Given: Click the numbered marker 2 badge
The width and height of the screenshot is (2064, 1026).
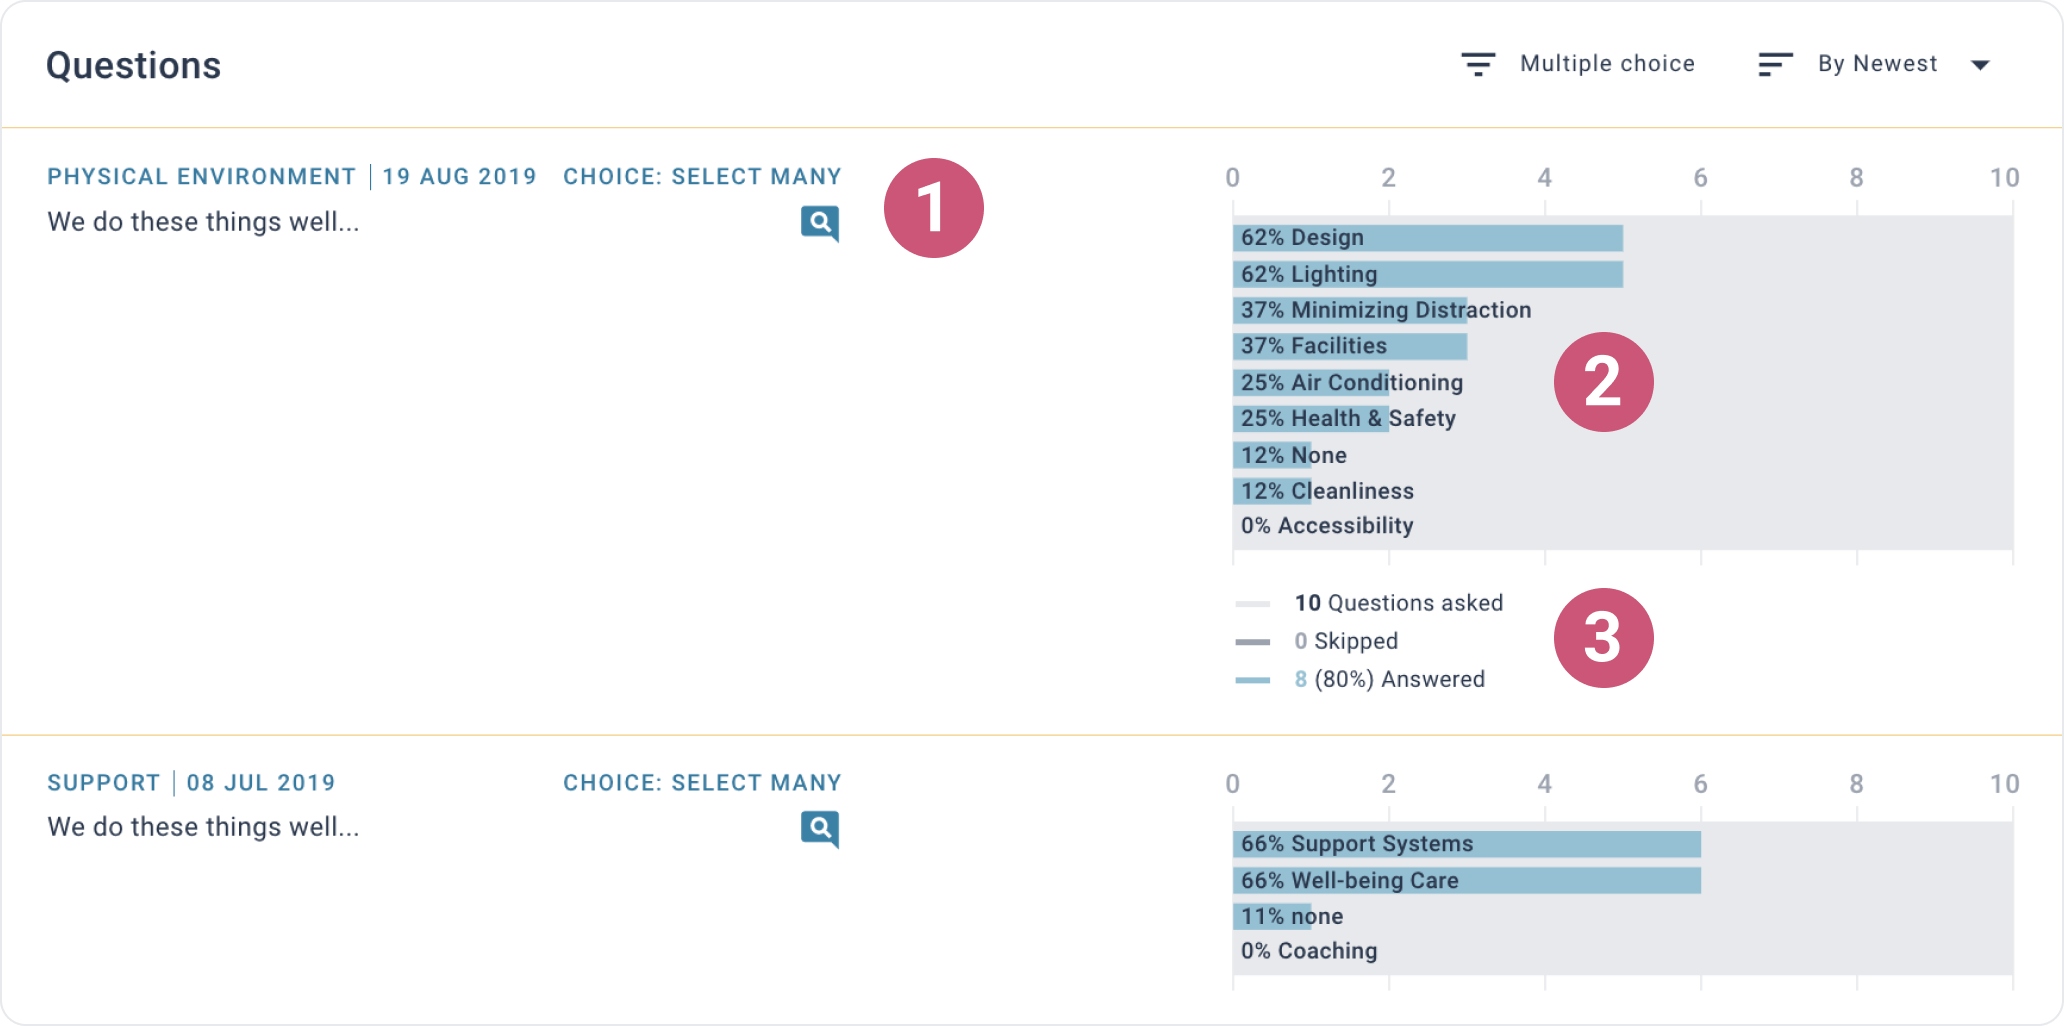Looking at the screenshot, I should [1604, 382].
